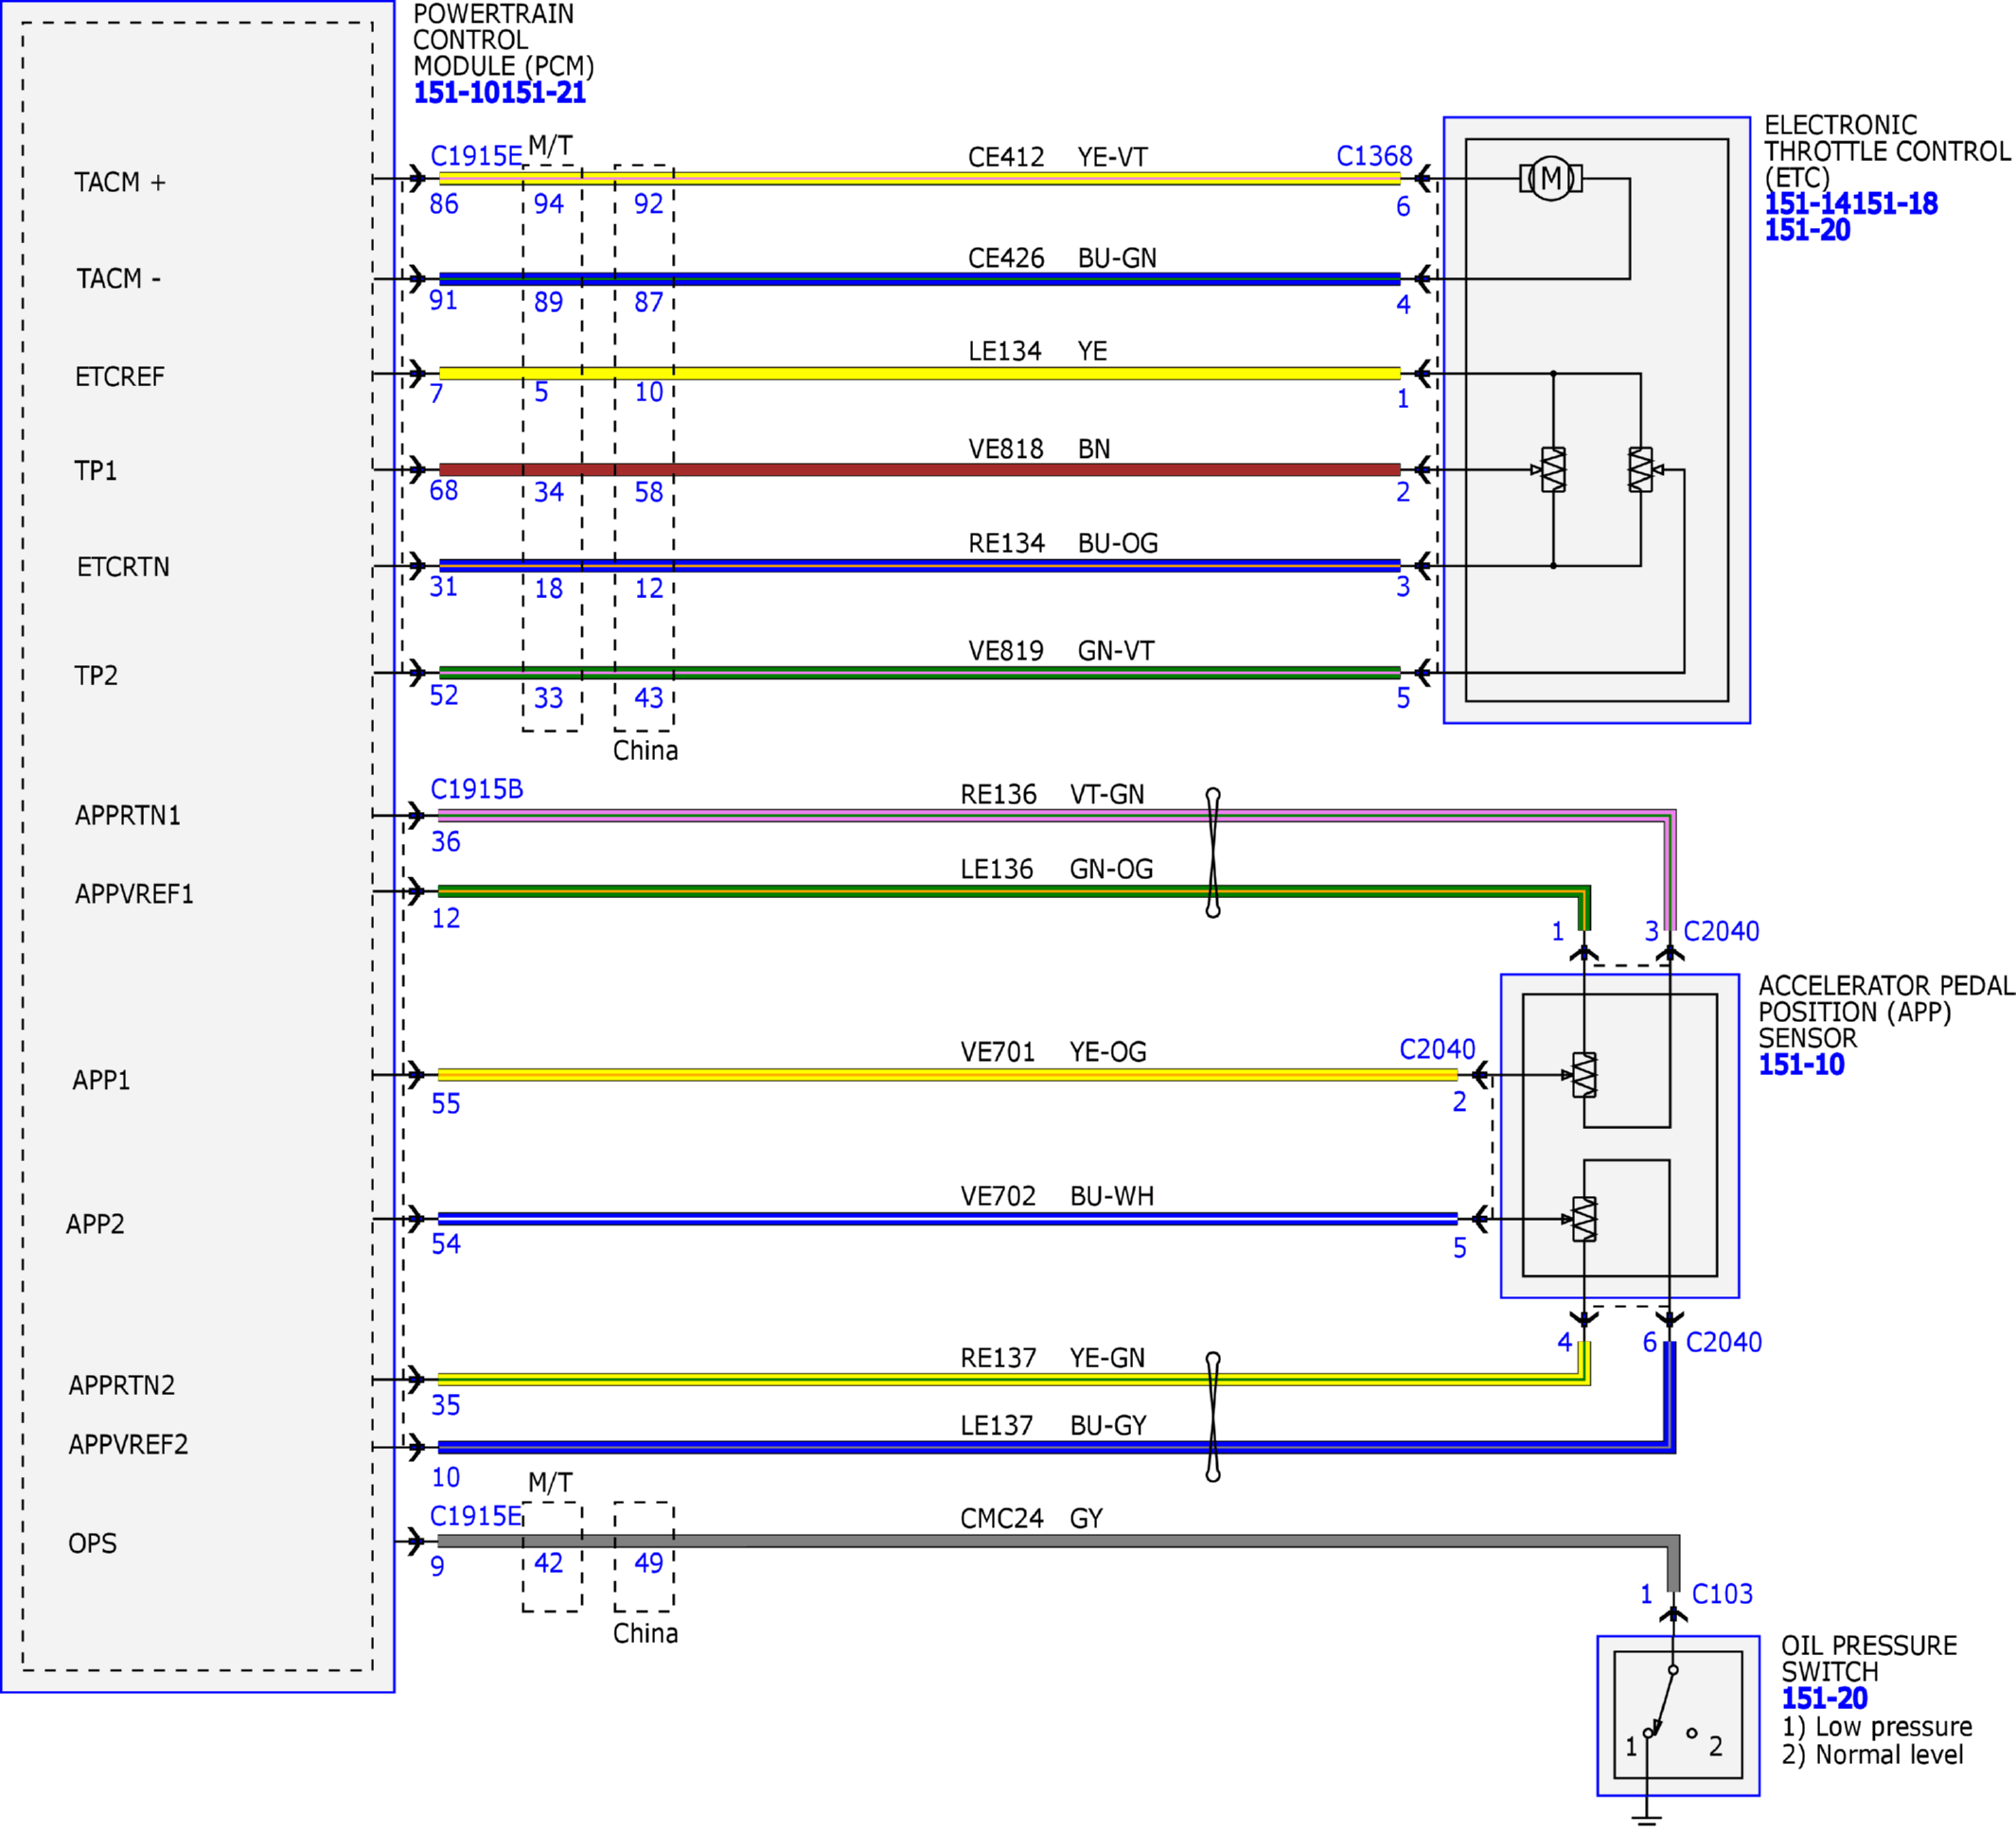Click the RE134 BU-OG wire label
Viewport: 2016px width, 1832px height.
coord(1063,543)
